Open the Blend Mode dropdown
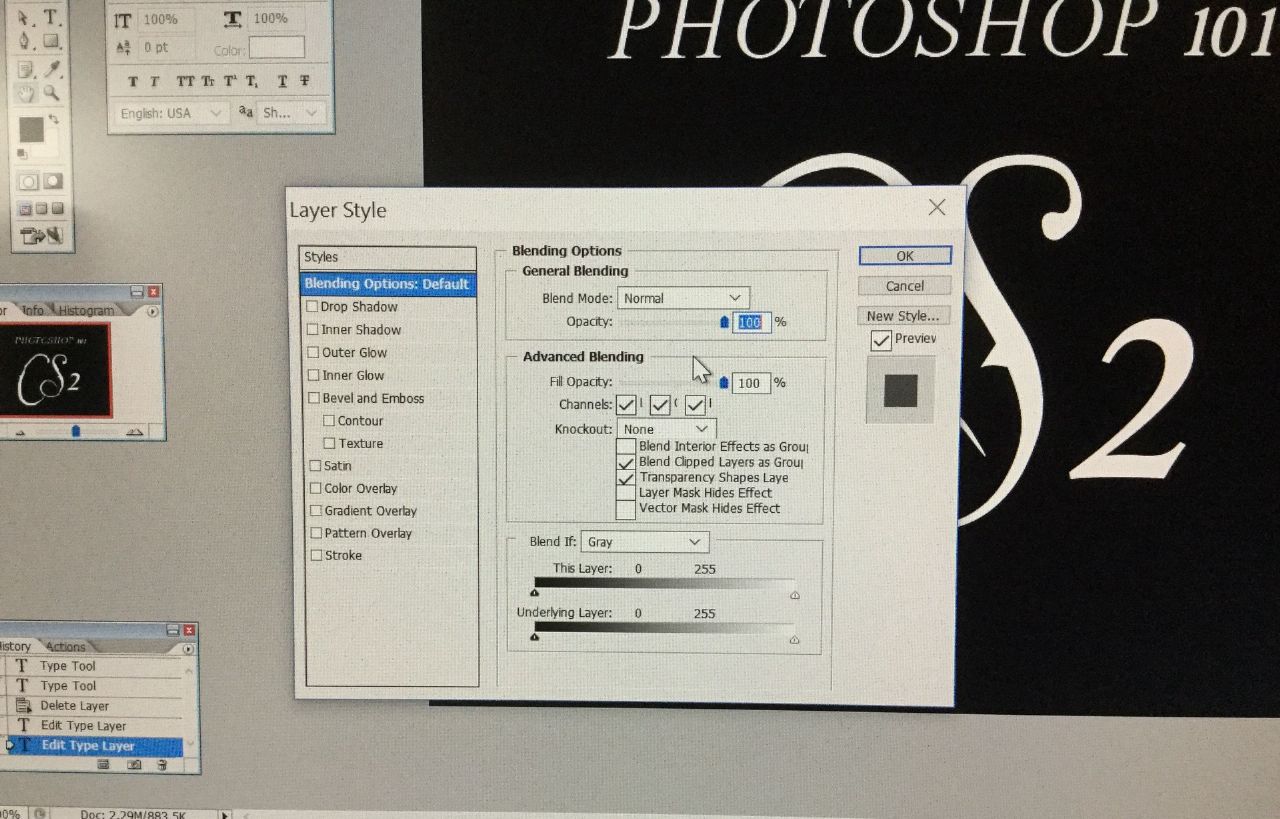1280x819 pixels. click(683, 298)
